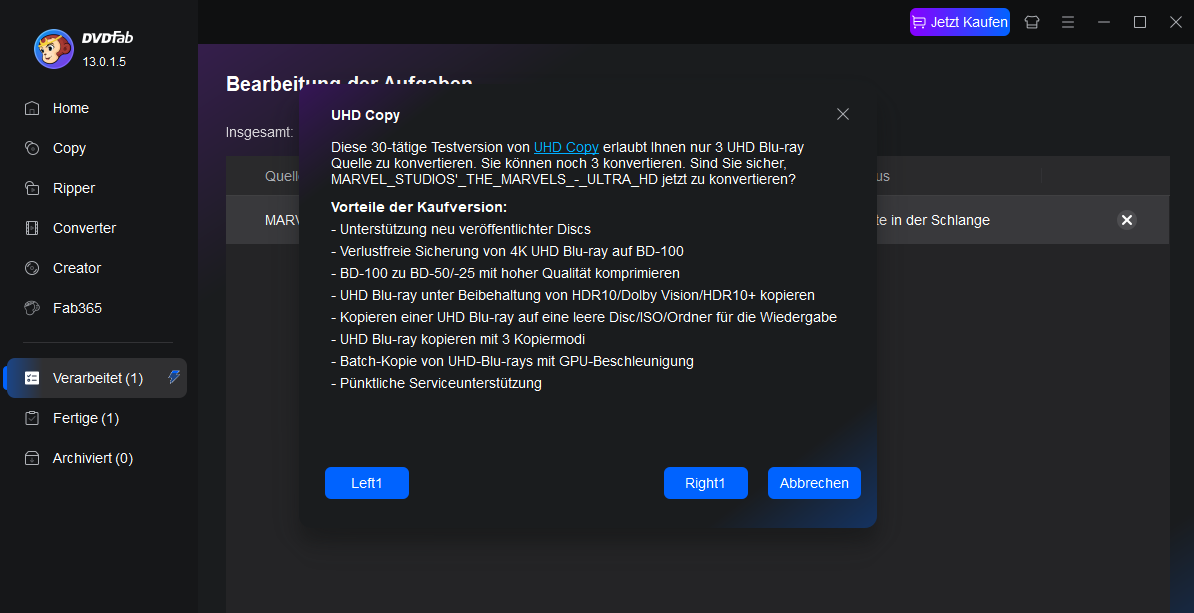
Task: Click the Jetzt Kaufen purchase button
Action: pyautogui.click(x=959, y=22)
